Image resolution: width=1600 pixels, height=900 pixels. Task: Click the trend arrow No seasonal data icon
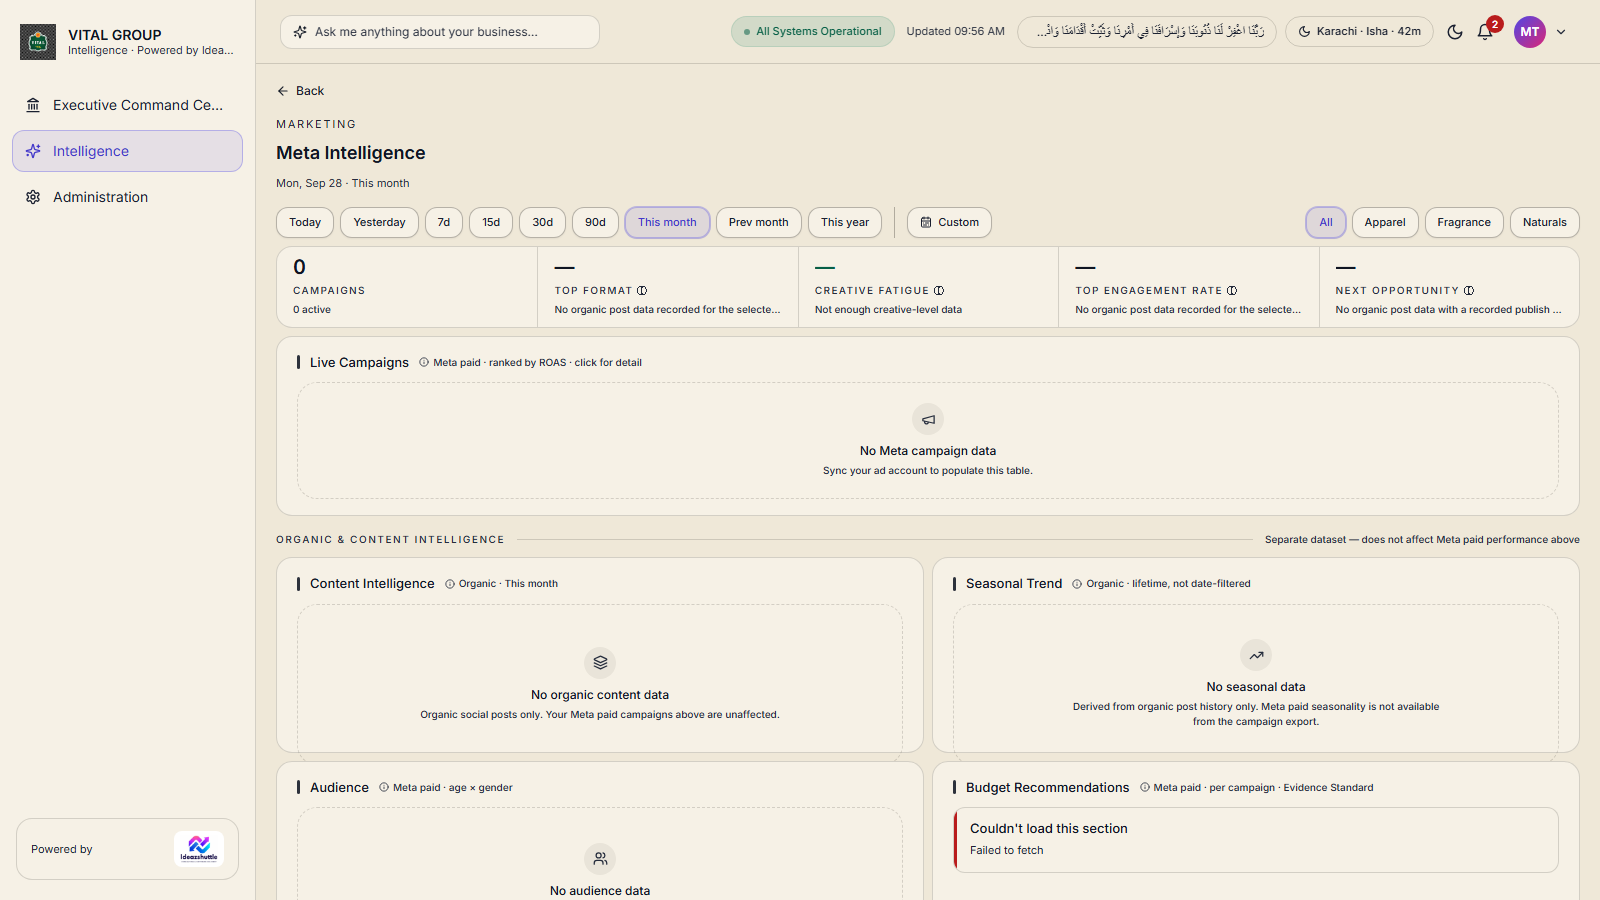1256,655
